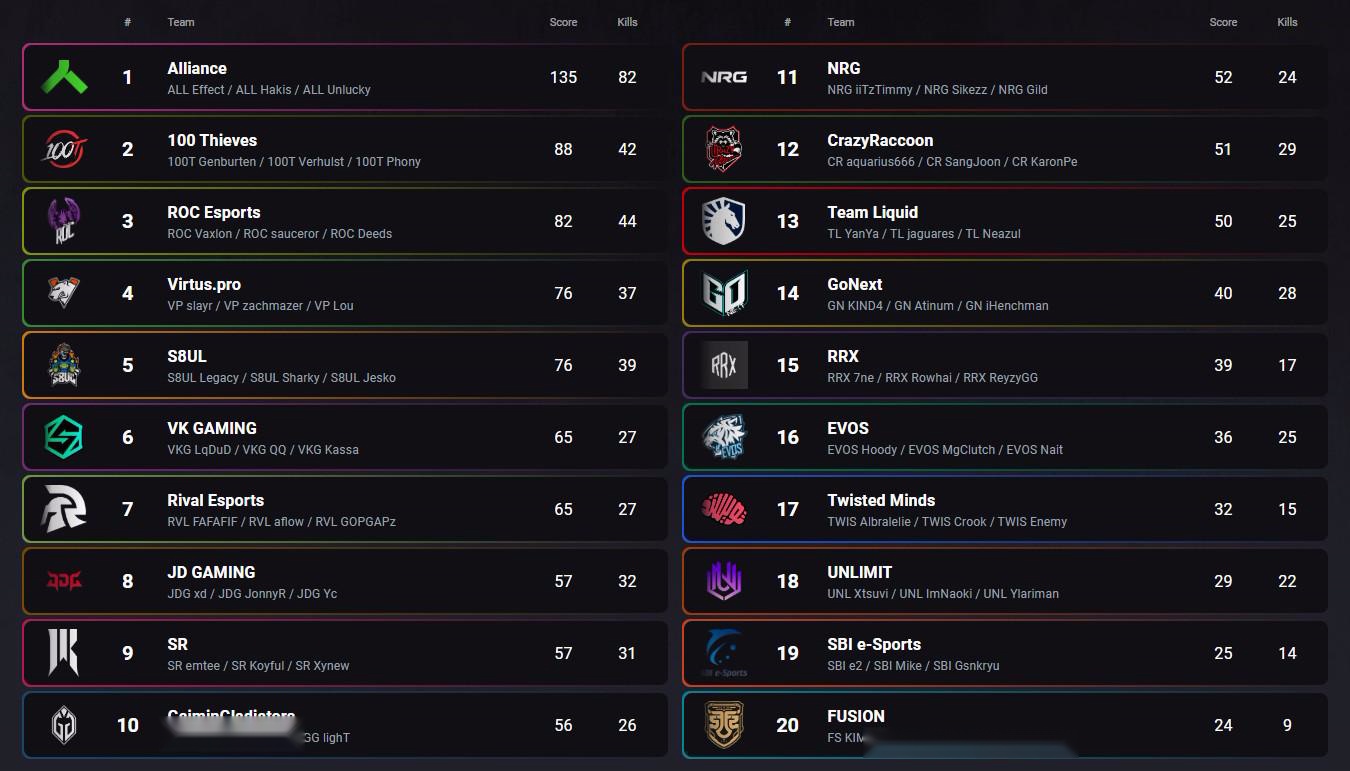
Task: Click the JD GAMING team row
Action: point(345,581)
